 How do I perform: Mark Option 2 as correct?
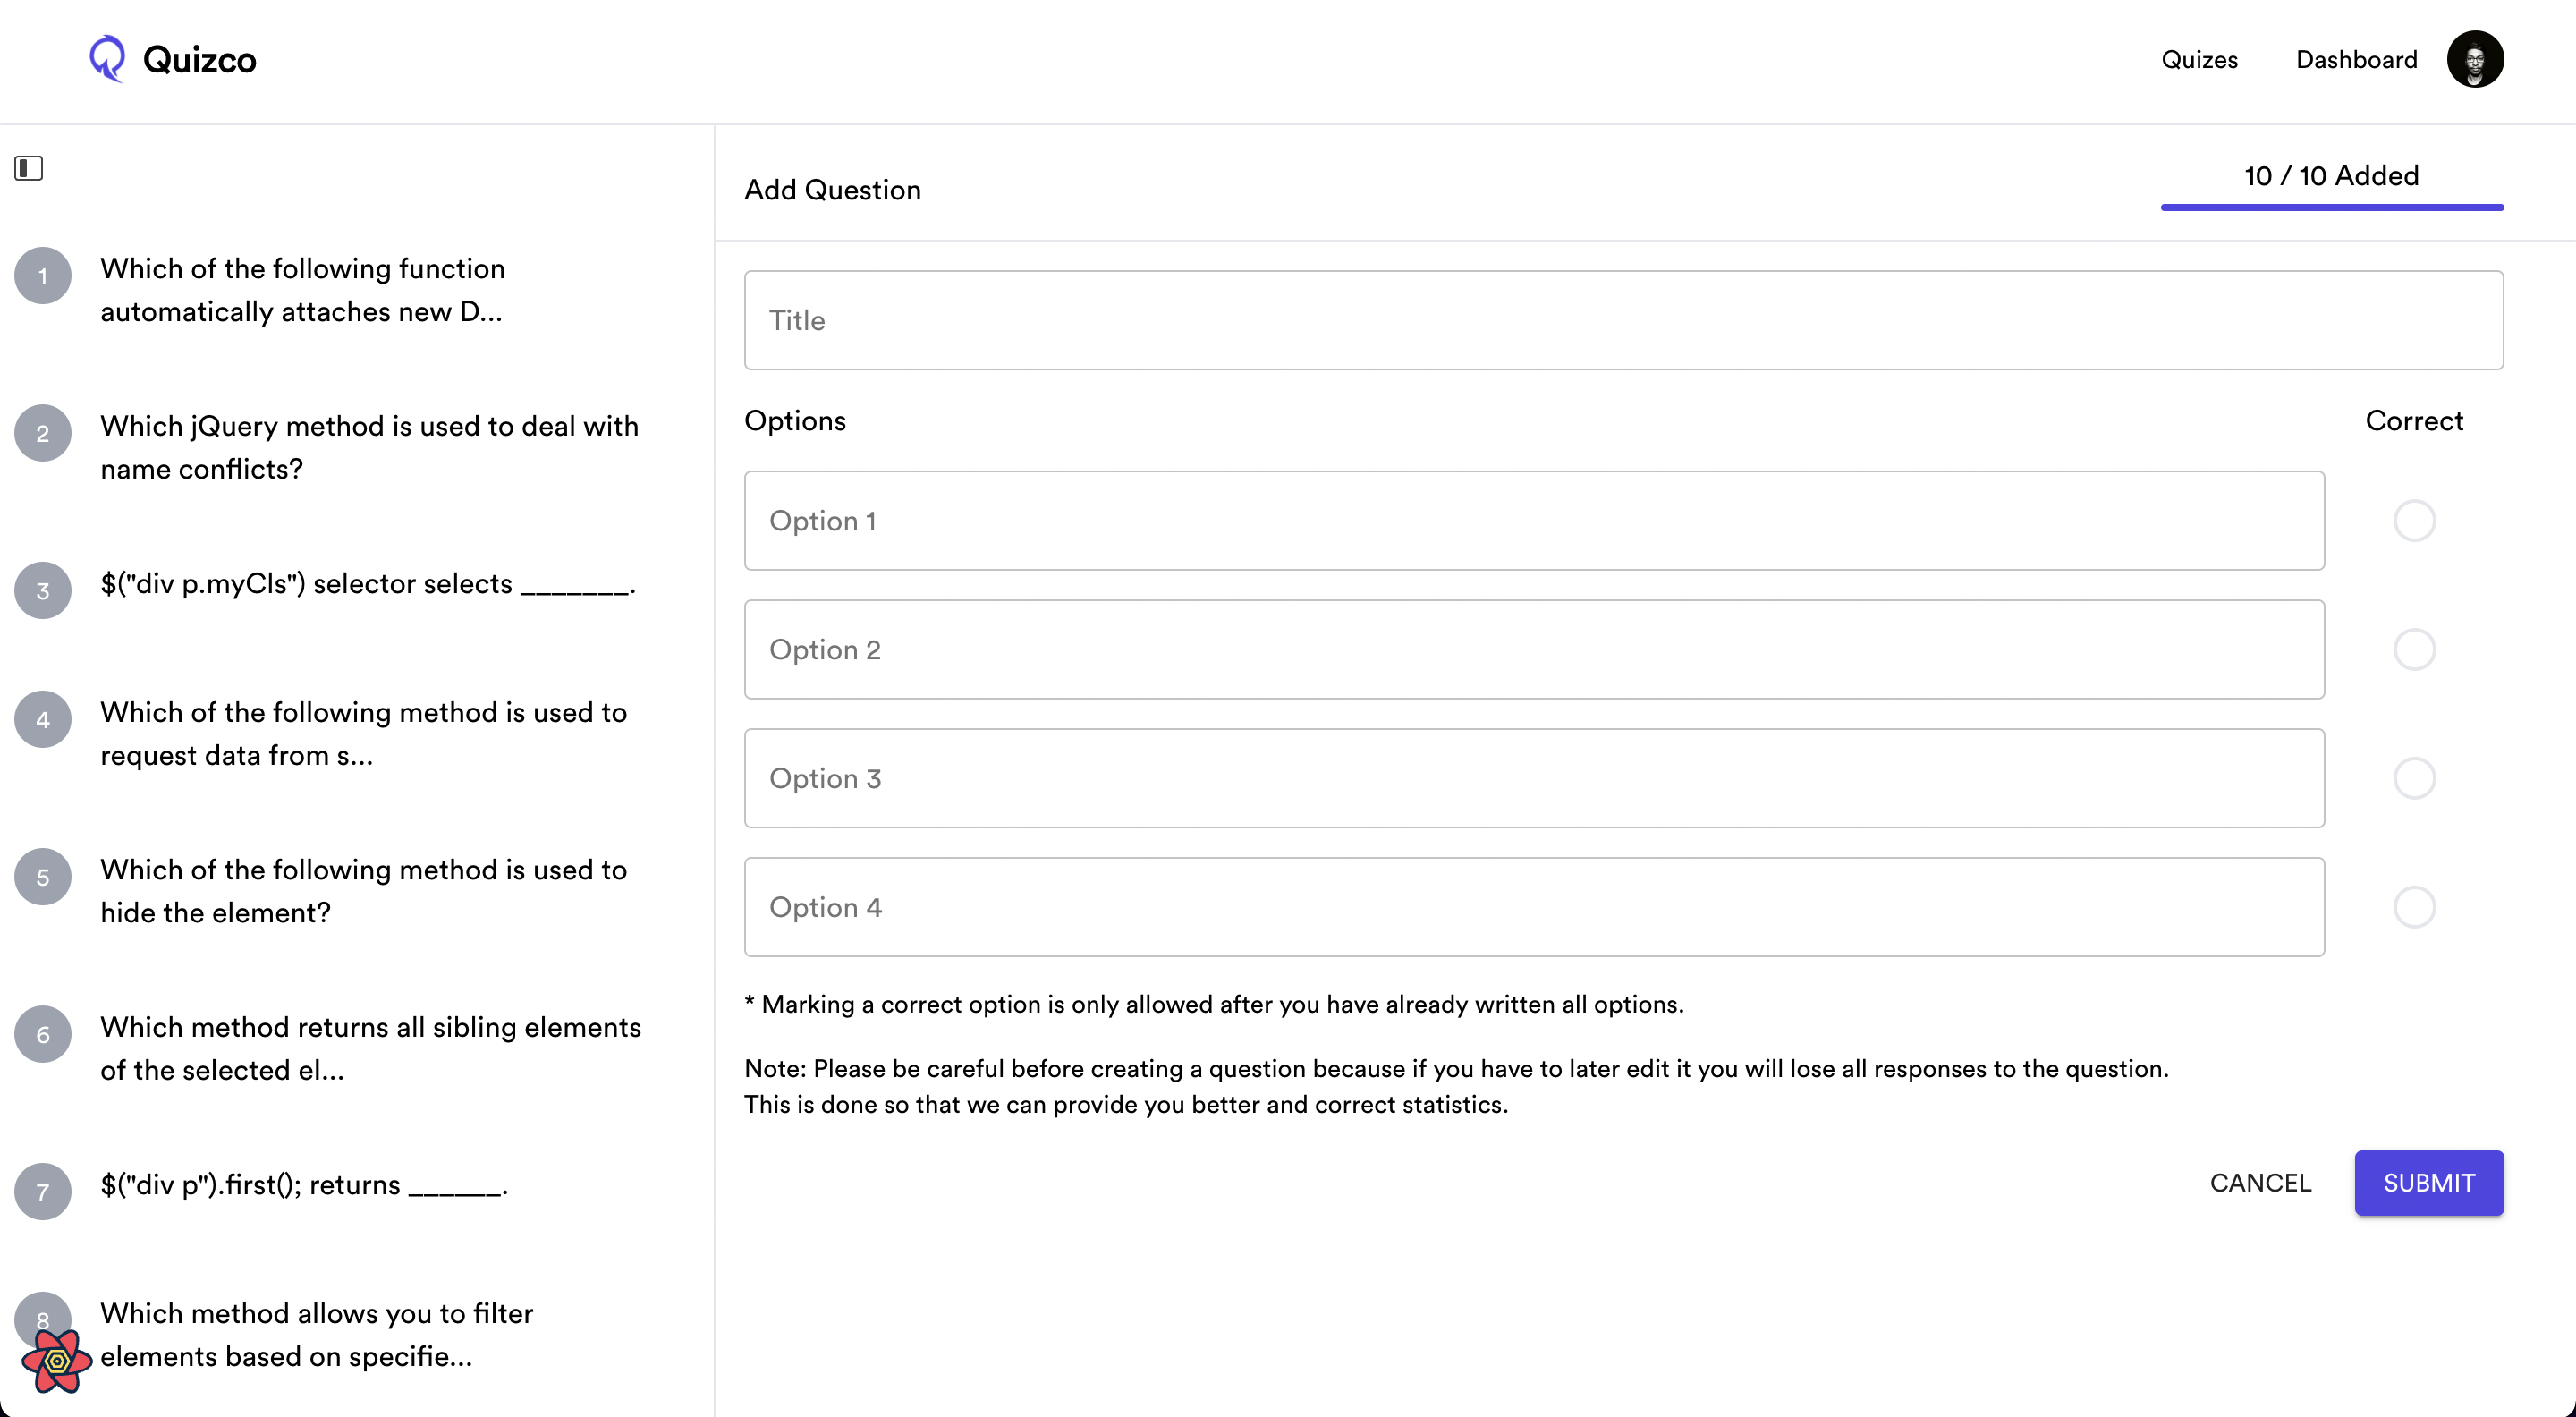point(2414,650)
